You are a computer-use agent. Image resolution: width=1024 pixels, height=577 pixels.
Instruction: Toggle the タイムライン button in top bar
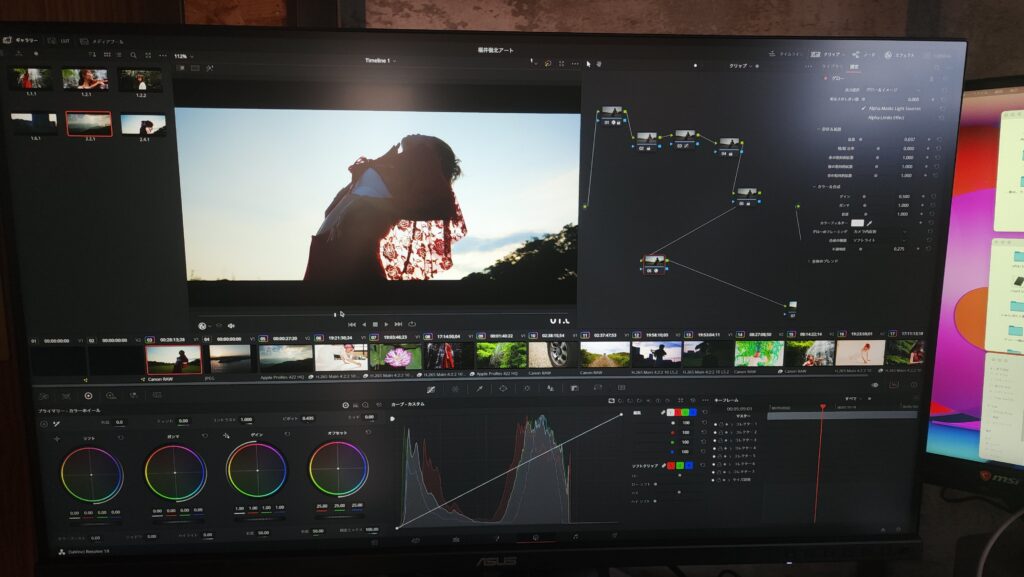(x=786, y=54)
